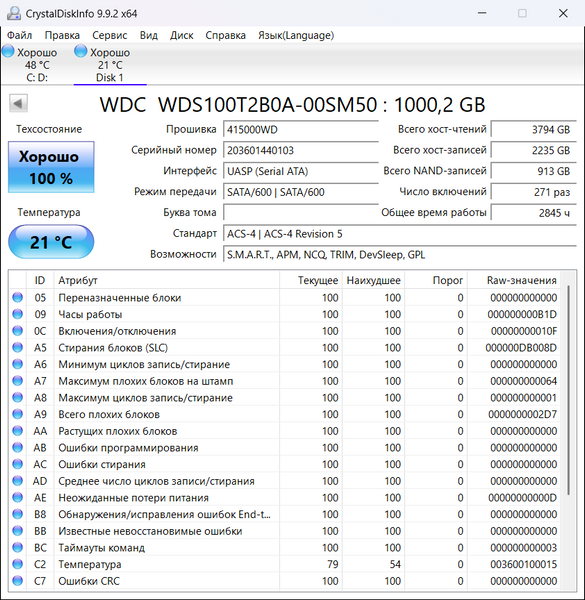Click the serial number field 203601440103

[301, 150]
